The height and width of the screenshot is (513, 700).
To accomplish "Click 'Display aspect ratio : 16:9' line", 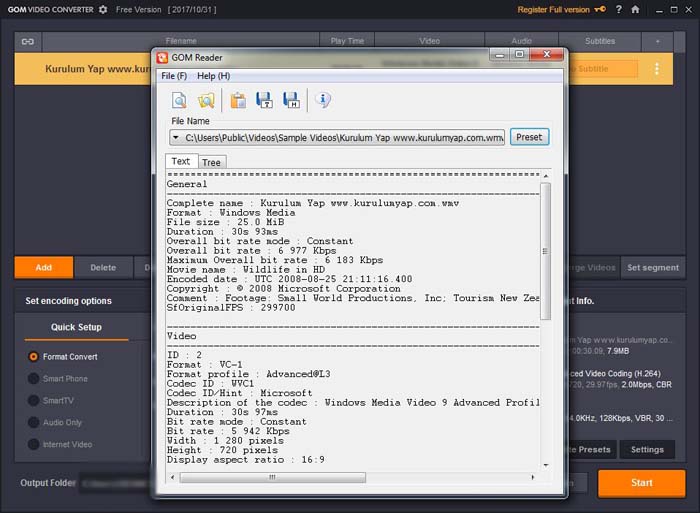I will (x=246, y=460).
